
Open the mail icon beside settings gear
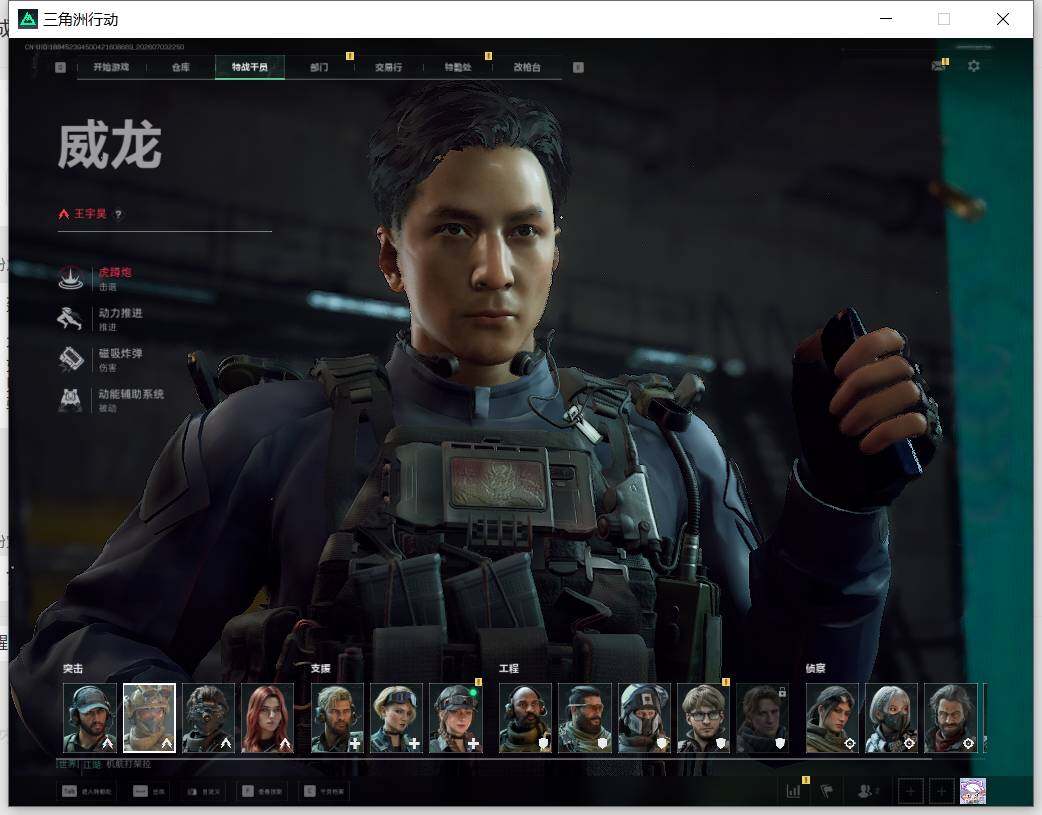[x=938, y=66]
